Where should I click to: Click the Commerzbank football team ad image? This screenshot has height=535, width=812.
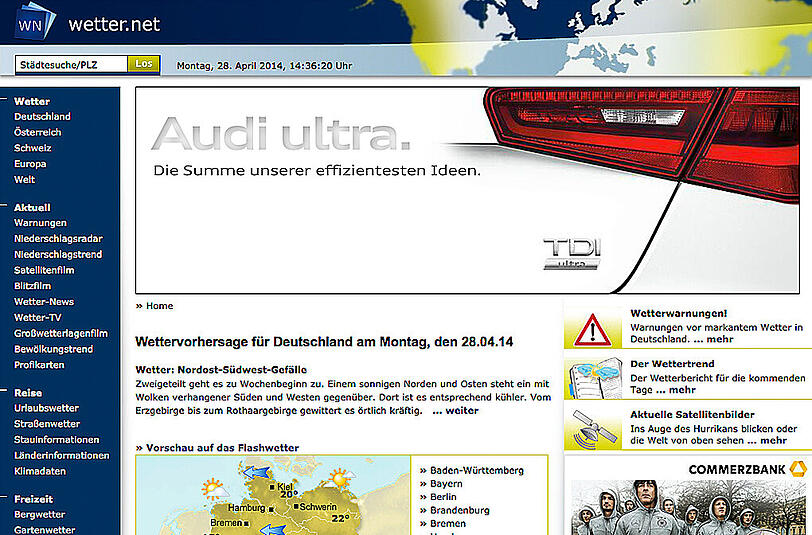[x=690, y=508]
